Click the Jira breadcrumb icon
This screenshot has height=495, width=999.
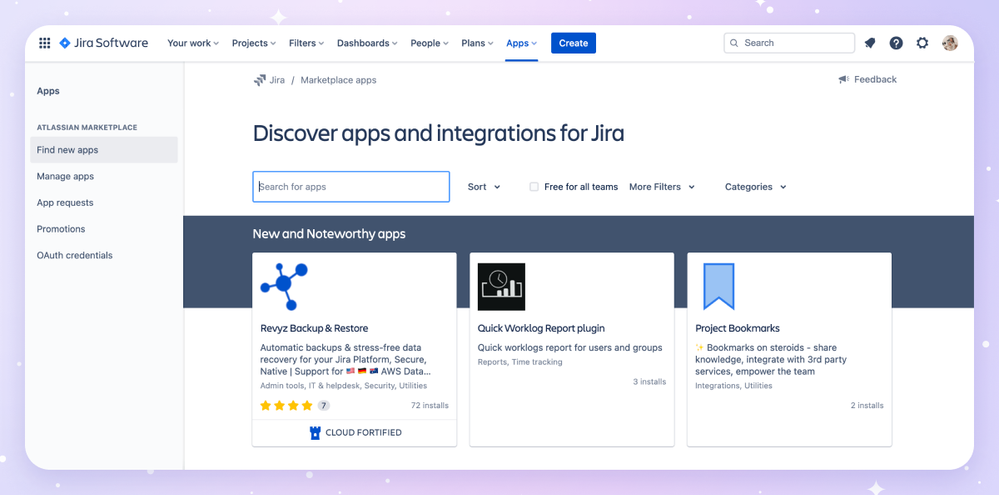pos(259,80)
